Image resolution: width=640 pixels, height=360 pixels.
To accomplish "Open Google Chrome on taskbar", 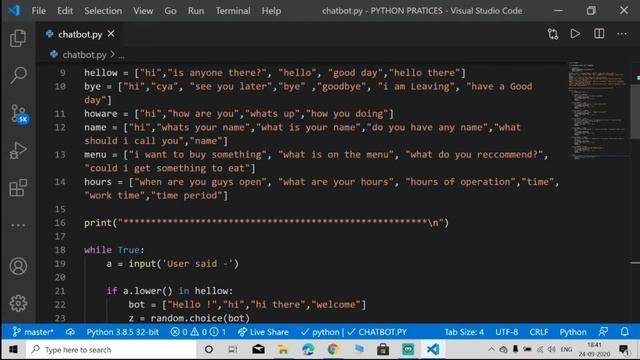I will tap(333, 350).
